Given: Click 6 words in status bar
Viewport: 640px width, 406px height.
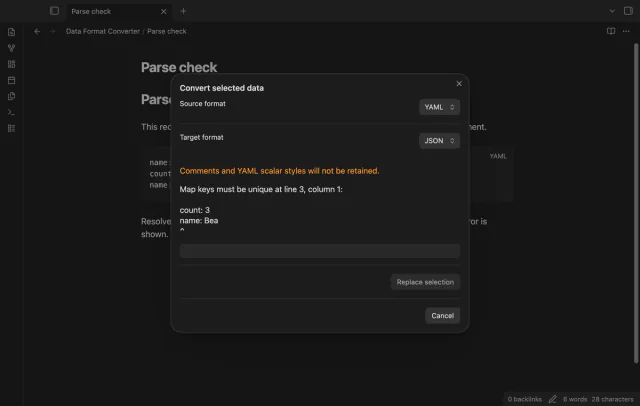Looking at the screenshot, I should point(575,399).
